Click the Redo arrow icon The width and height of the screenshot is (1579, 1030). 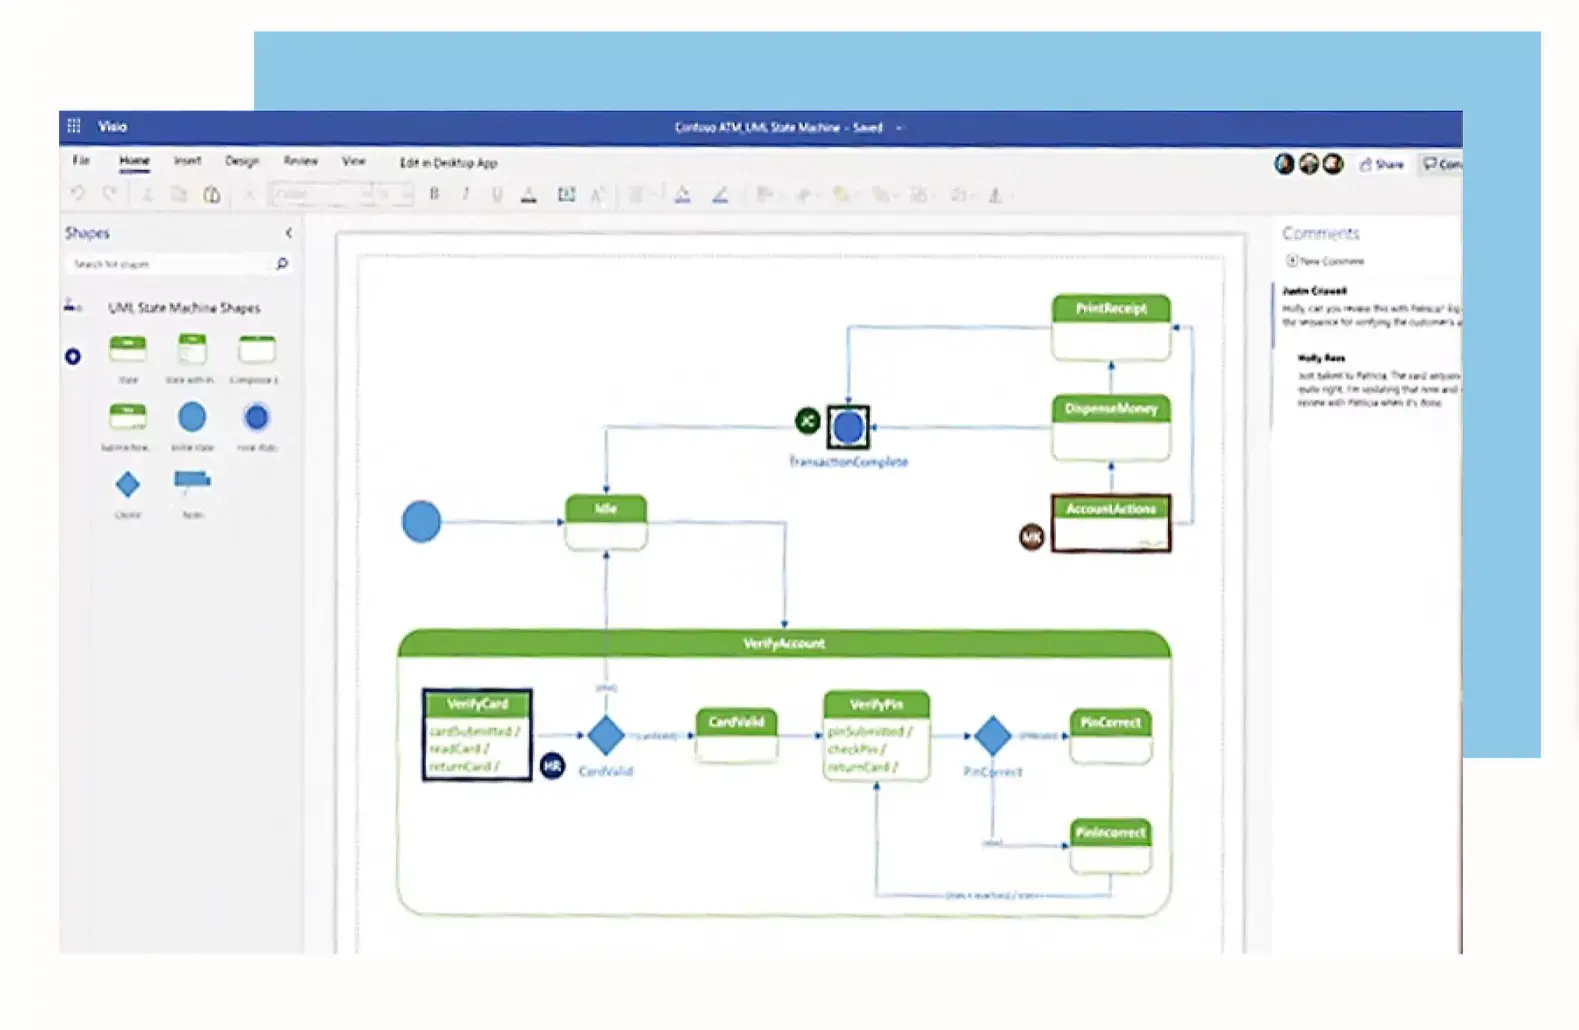pyautogui.click(x=110, y=194)
